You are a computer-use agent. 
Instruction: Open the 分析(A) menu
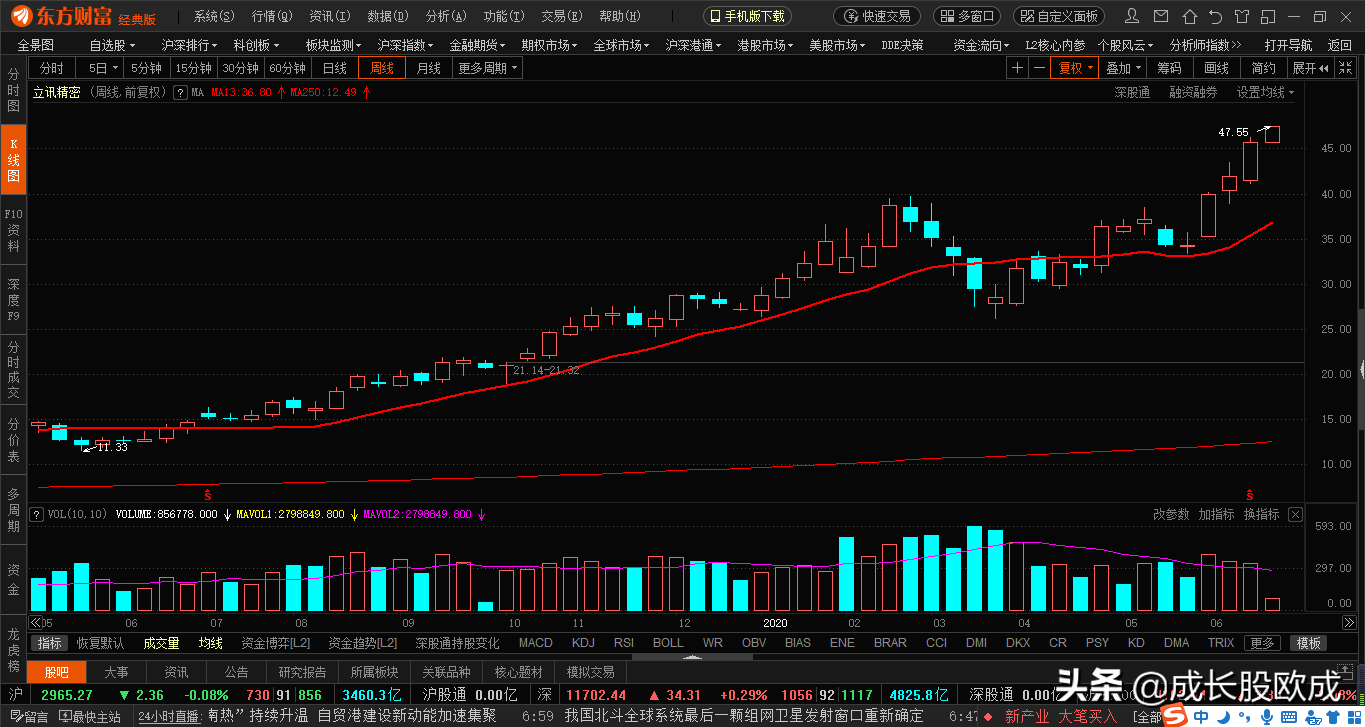[x=445, y=16]
